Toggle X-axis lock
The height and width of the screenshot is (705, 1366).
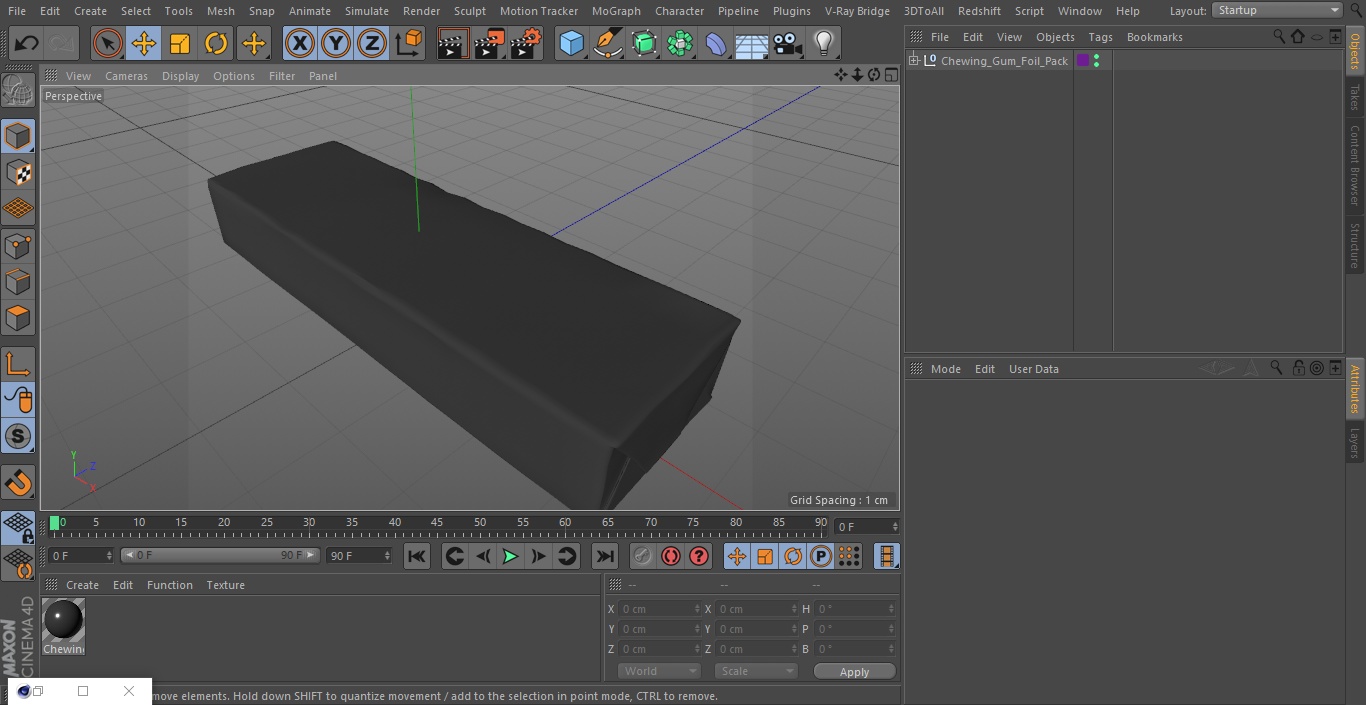[x=300, y=43]
